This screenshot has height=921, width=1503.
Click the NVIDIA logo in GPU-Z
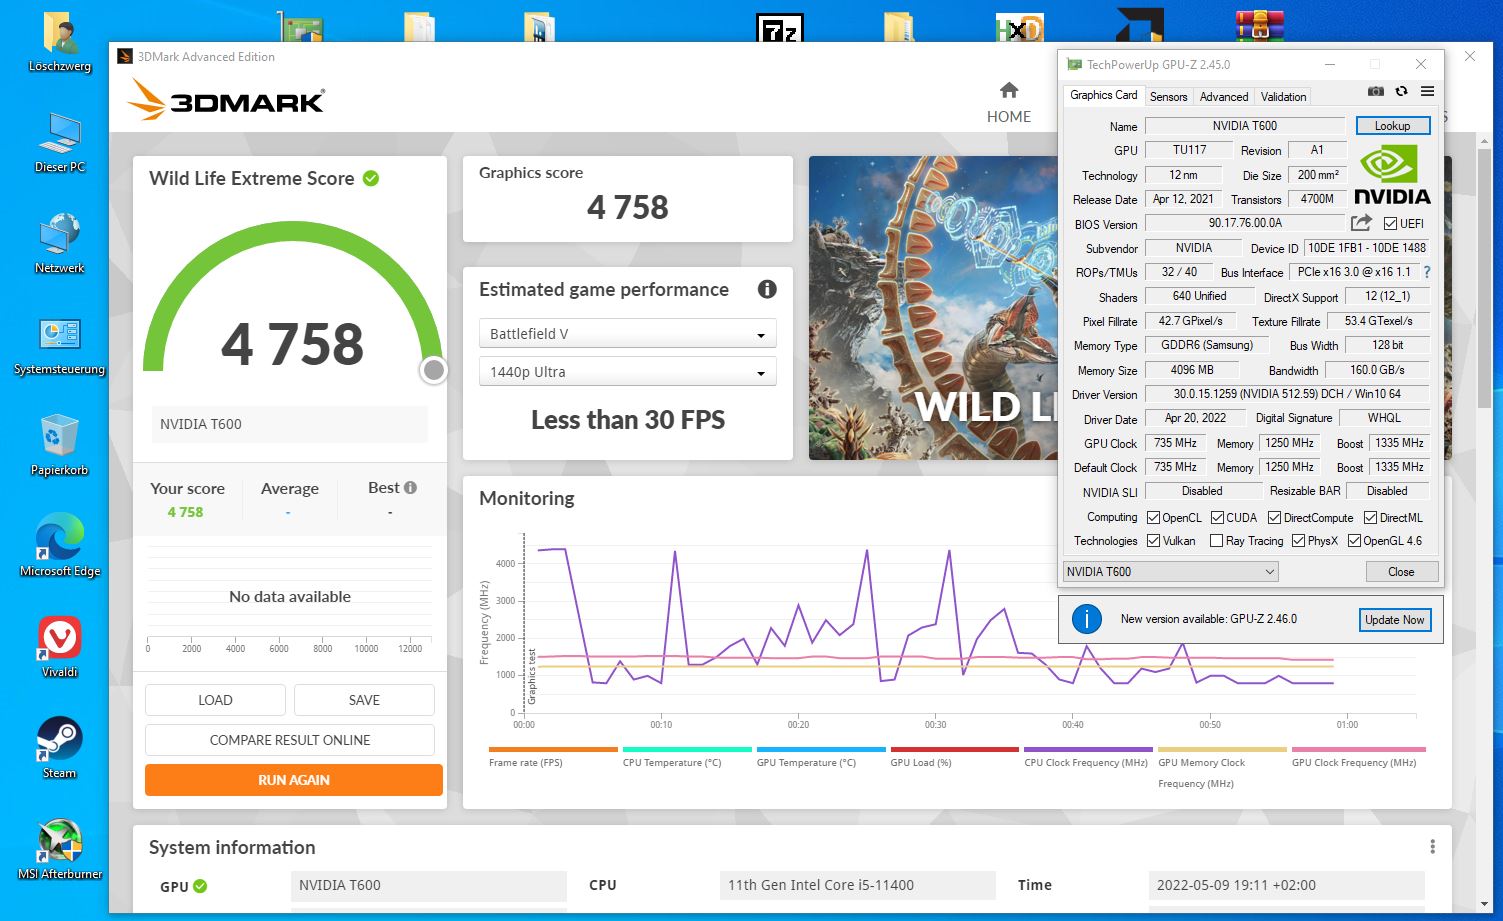(1392, 175)
